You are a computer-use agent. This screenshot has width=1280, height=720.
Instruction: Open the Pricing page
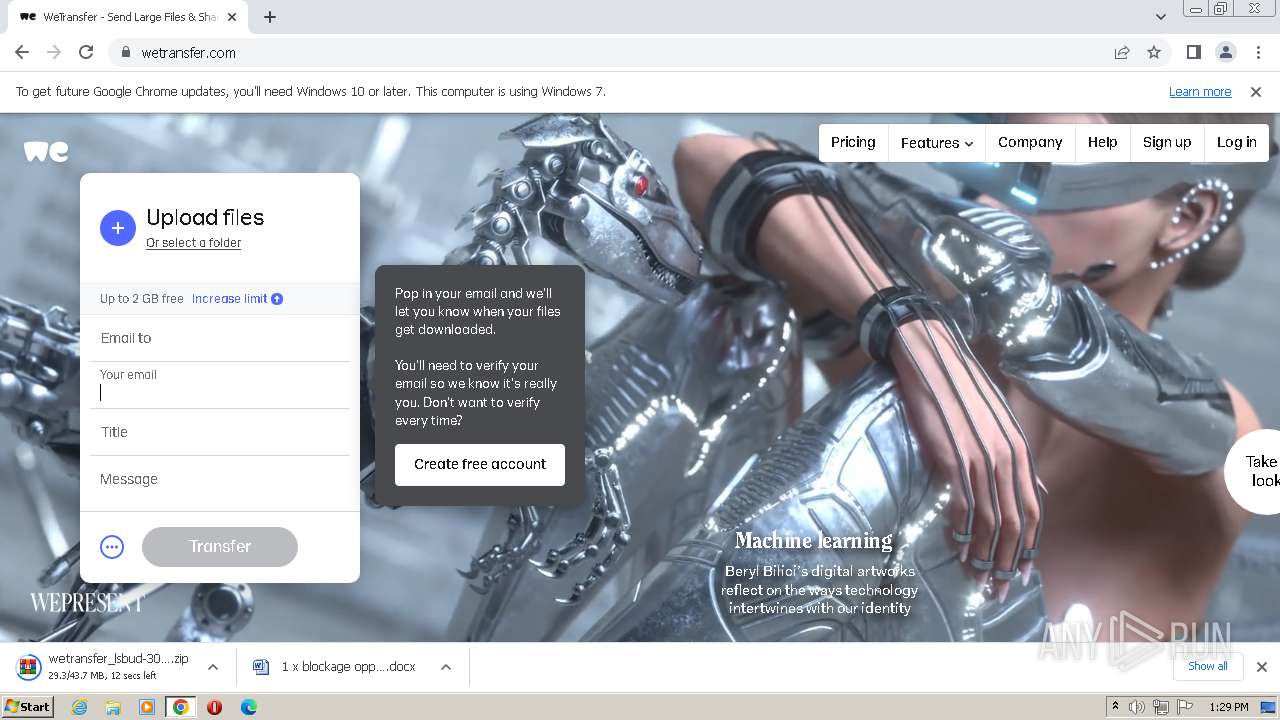click(x=853, y=143)
